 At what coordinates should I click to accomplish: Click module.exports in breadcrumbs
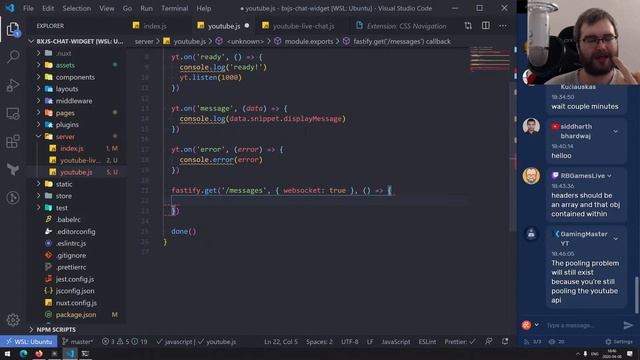click(x=309, y=41)
